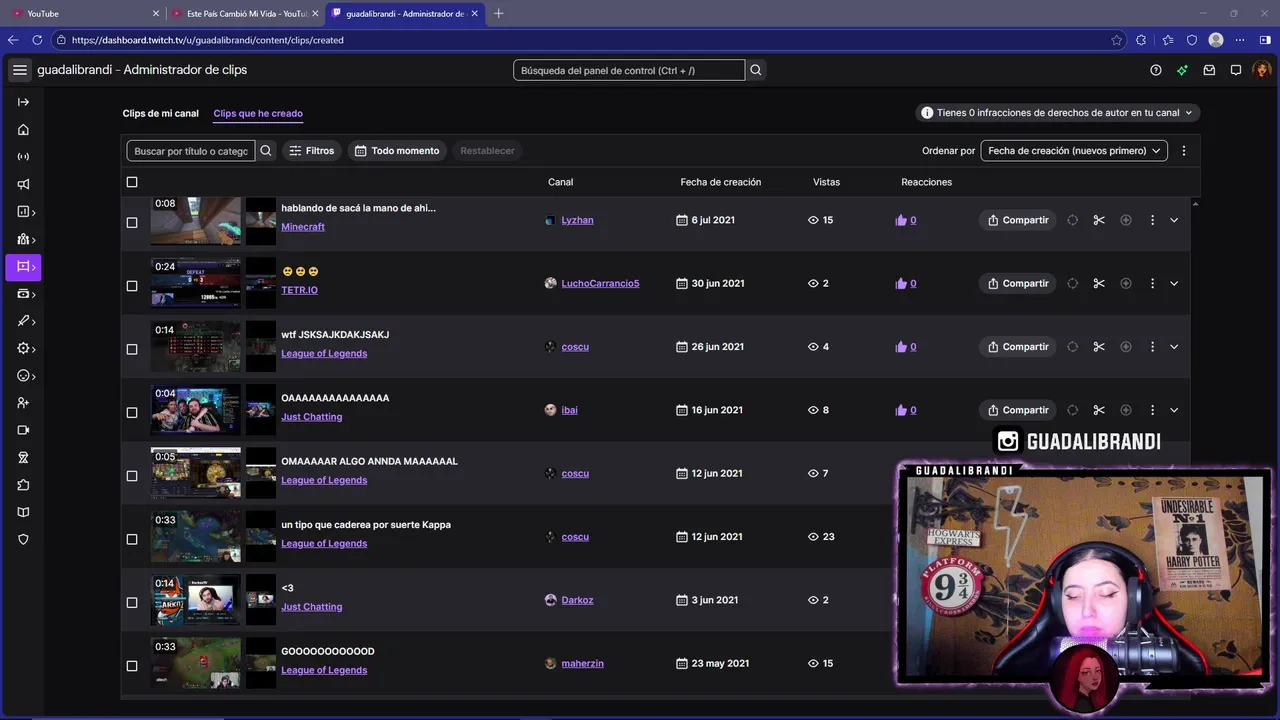
Task: Expand the LuchoCarrancio5 clip row chevron
Action: click(x=1174, y=283)
